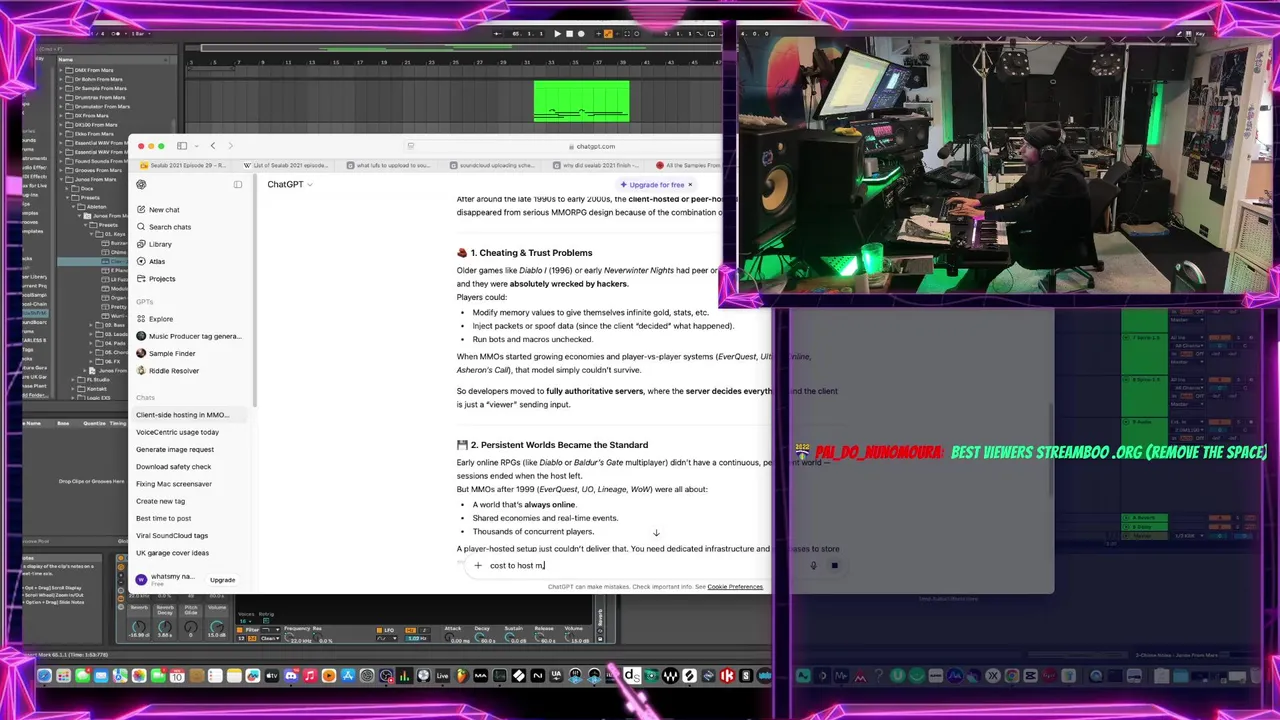1280x720 pixels.
Task: Open the Download safety check chat
Action: pos(173,467)
